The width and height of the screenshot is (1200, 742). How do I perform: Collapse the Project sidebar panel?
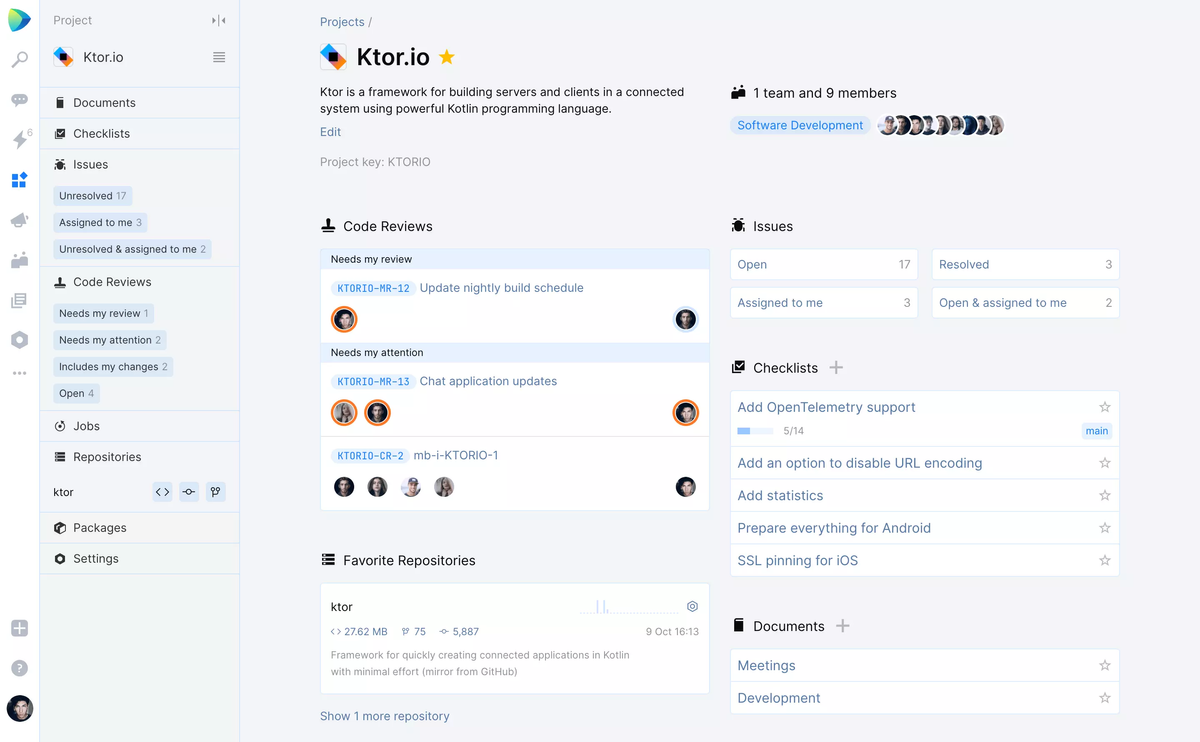click(219, 21)
